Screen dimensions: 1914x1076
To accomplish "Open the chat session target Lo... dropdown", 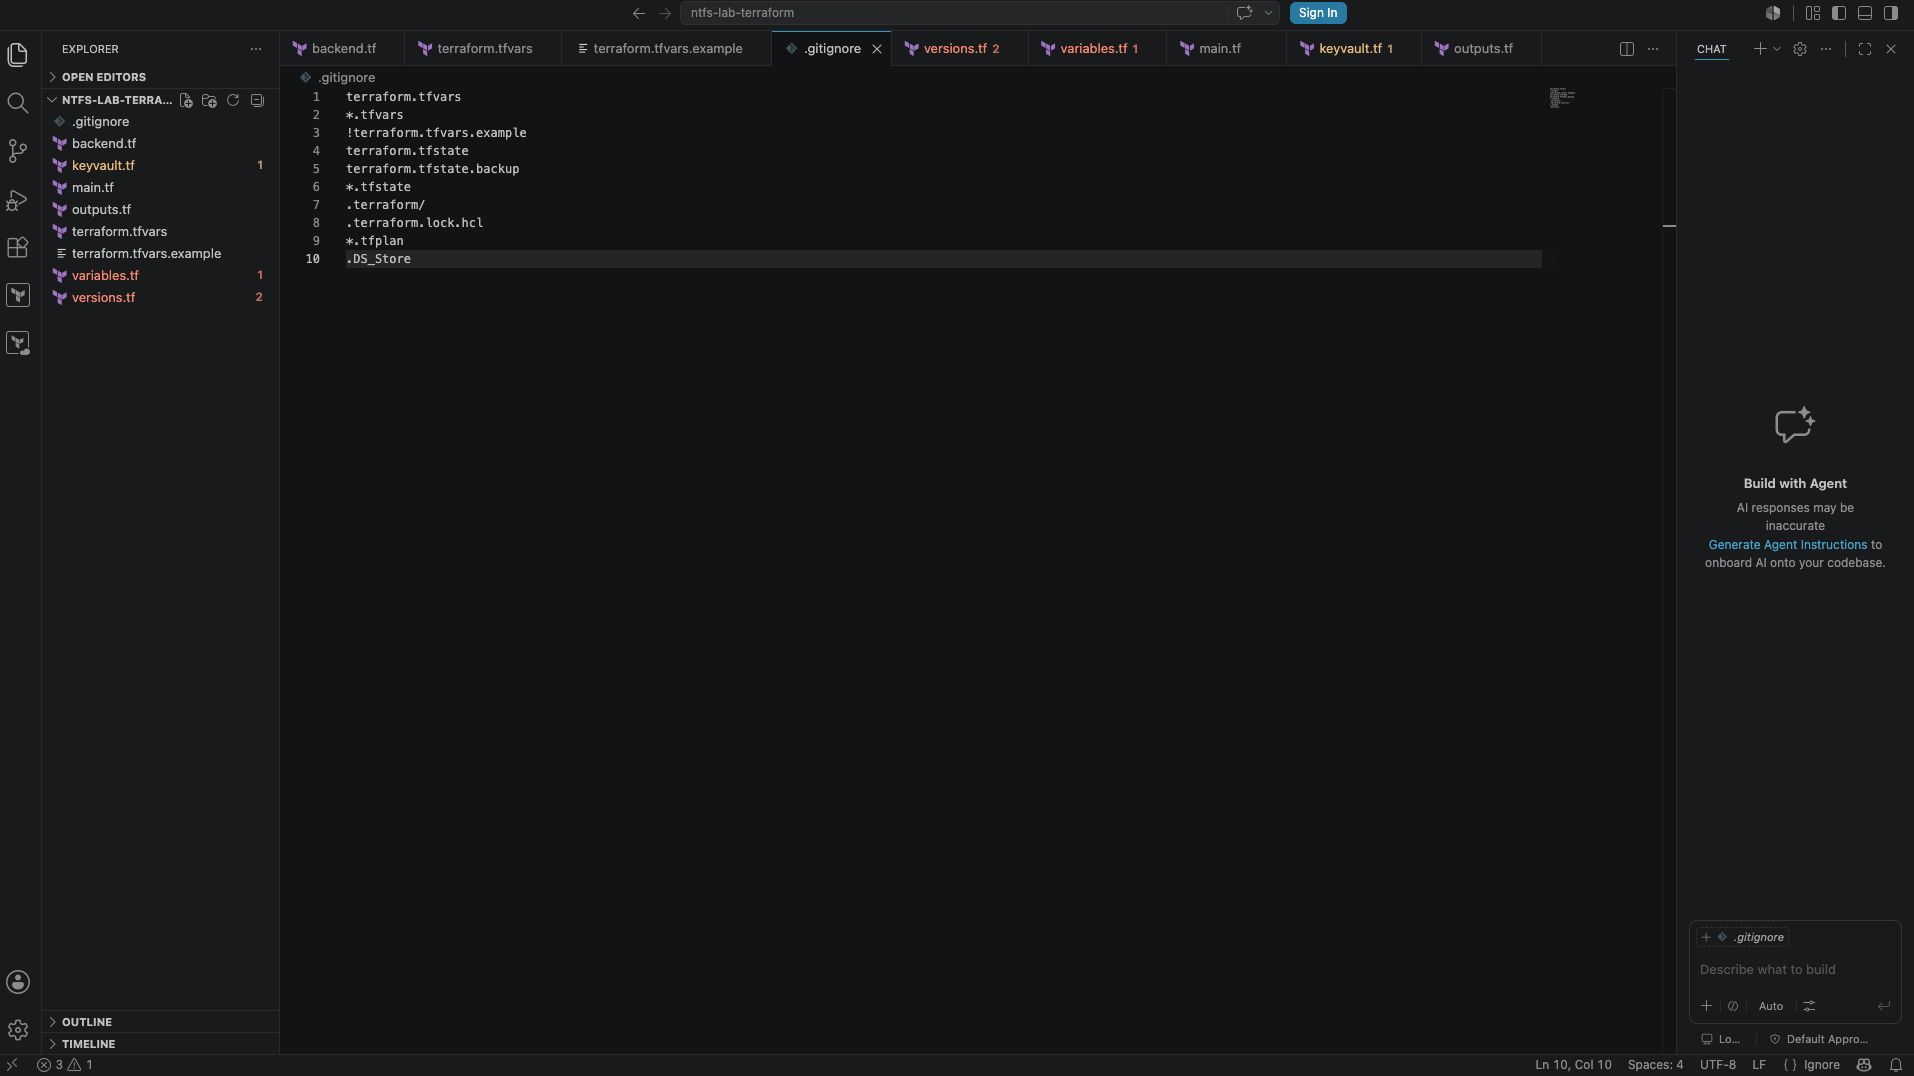I will pyautogui.click(x=1721, y=1039).
